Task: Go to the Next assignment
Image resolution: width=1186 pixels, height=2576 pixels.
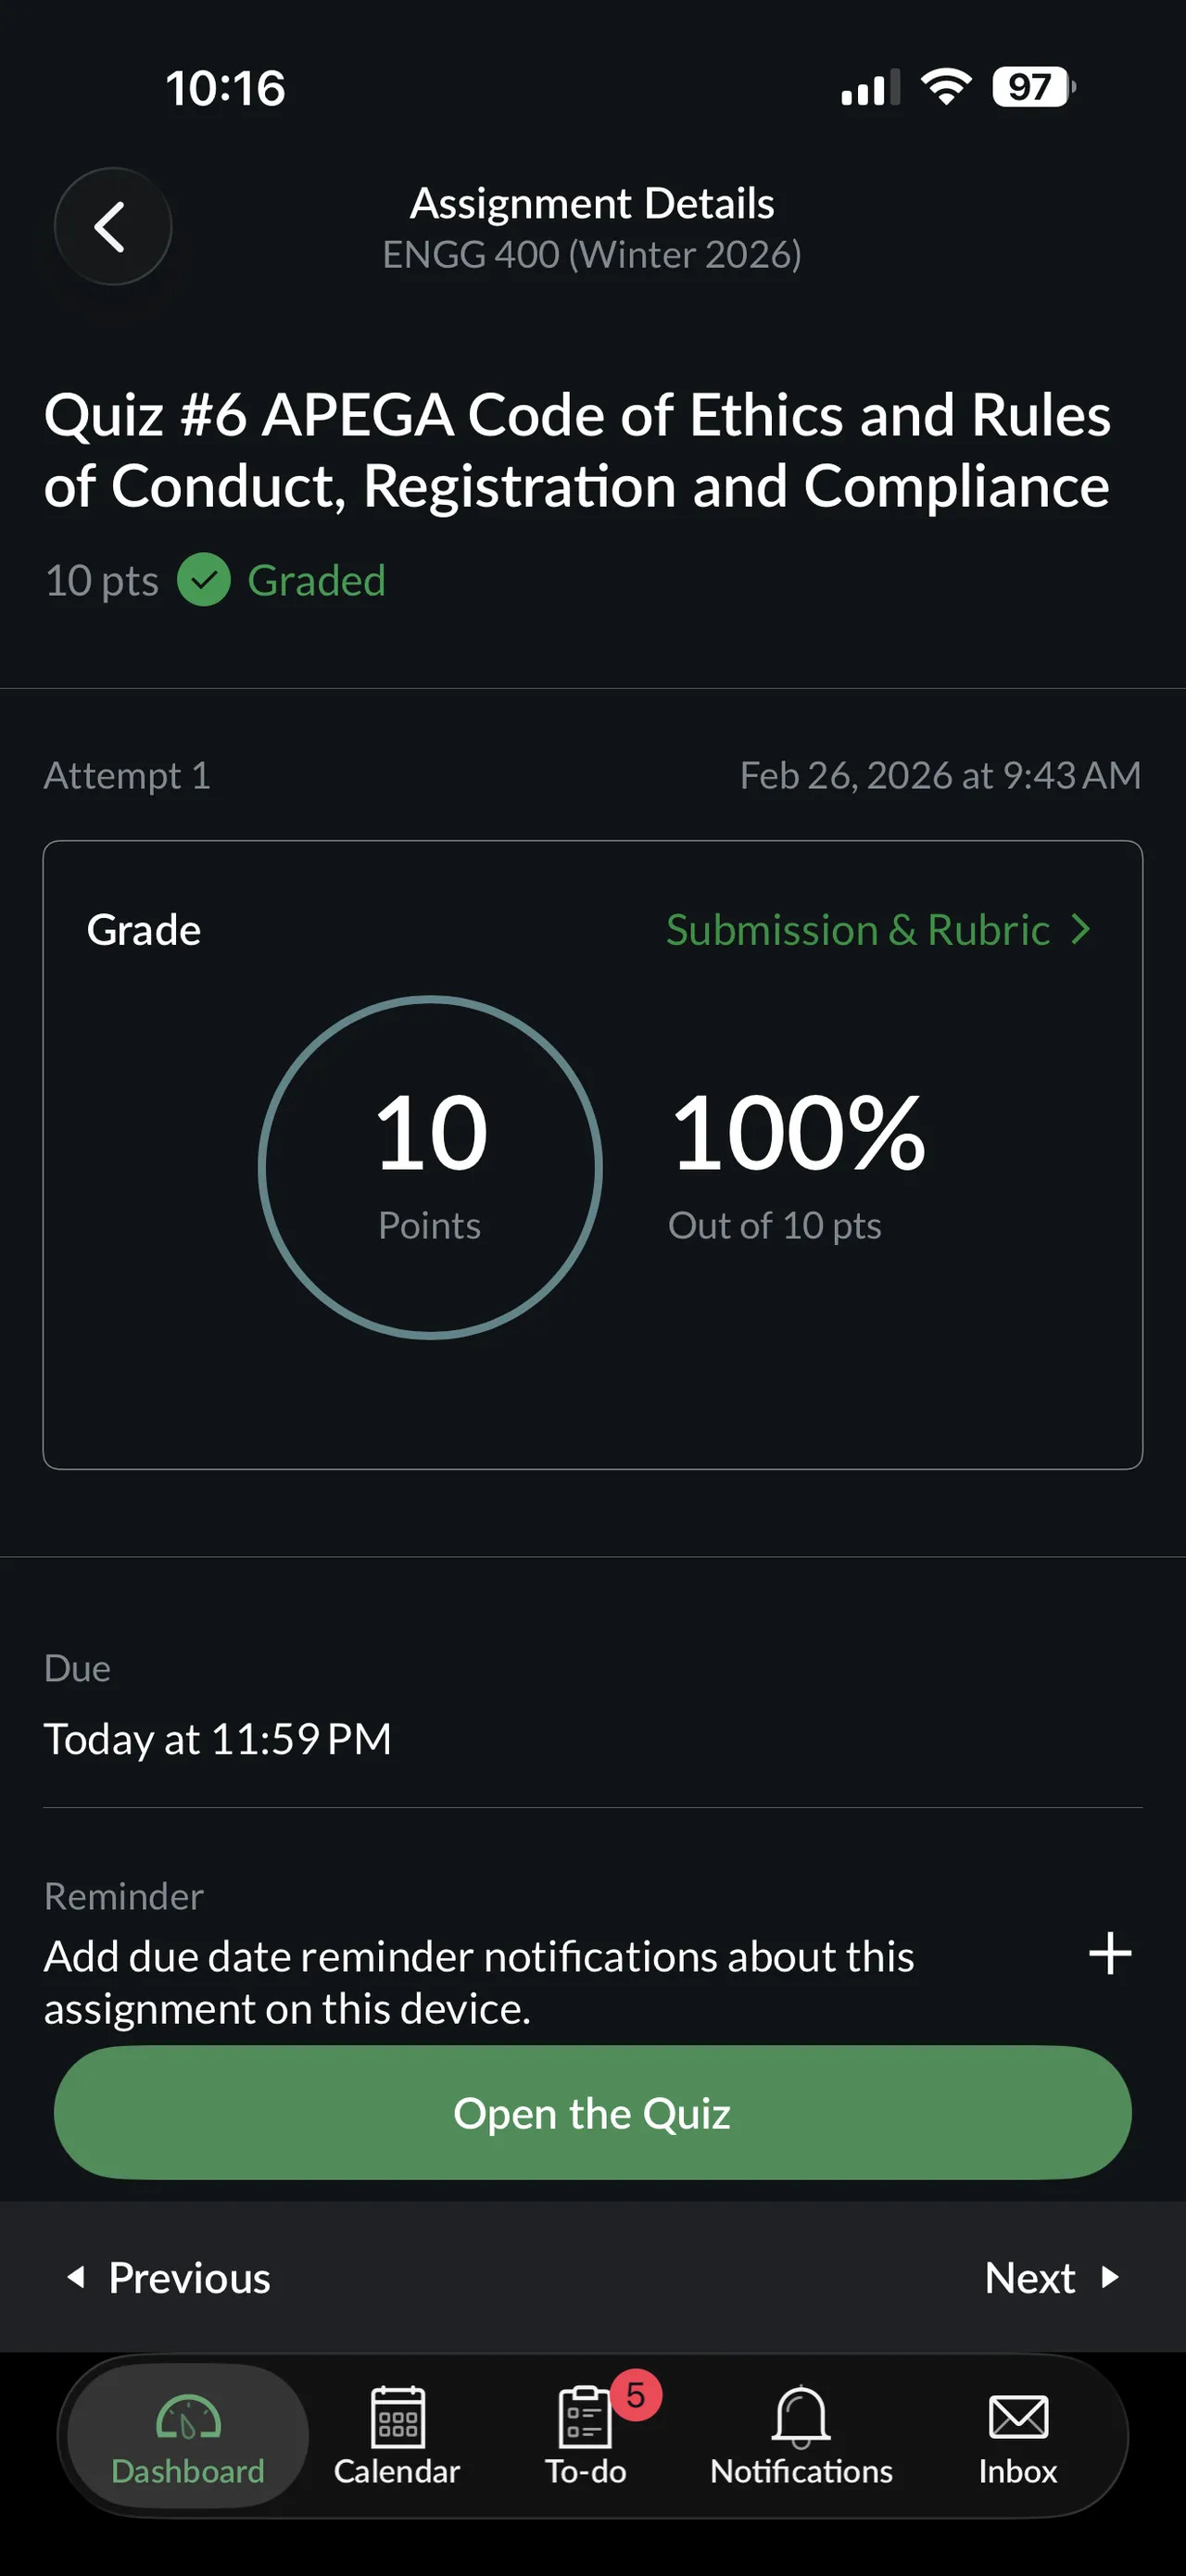Action: click(1050, 2277)
